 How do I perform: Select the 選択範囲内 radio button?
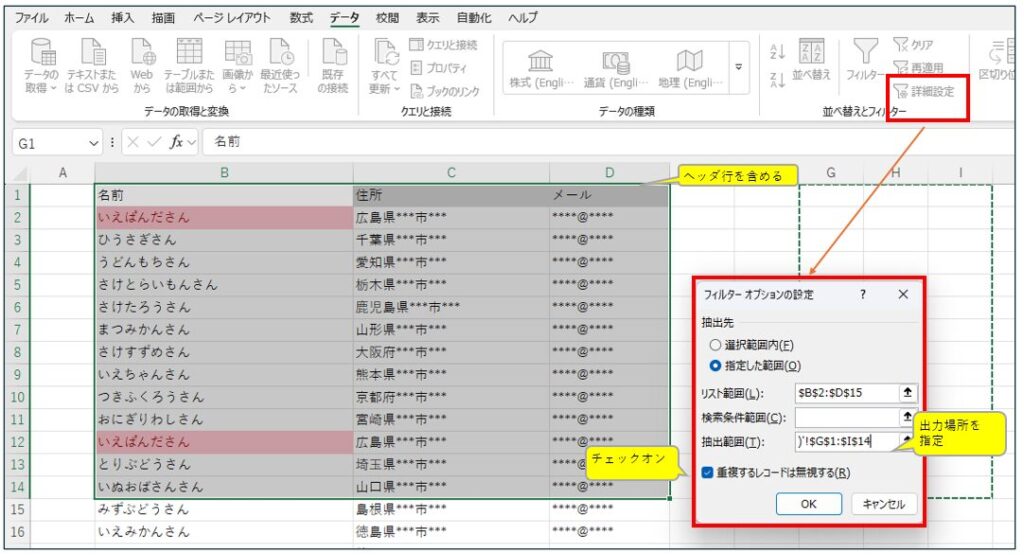715,345
